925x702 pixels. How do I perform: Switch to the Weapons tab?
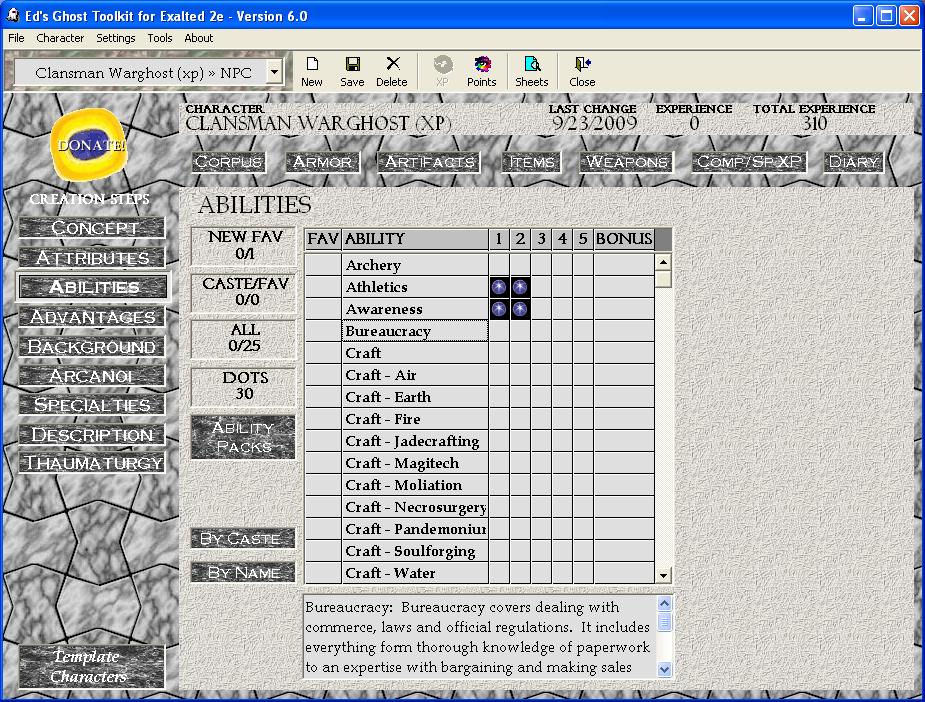click(x=626, y=162)
